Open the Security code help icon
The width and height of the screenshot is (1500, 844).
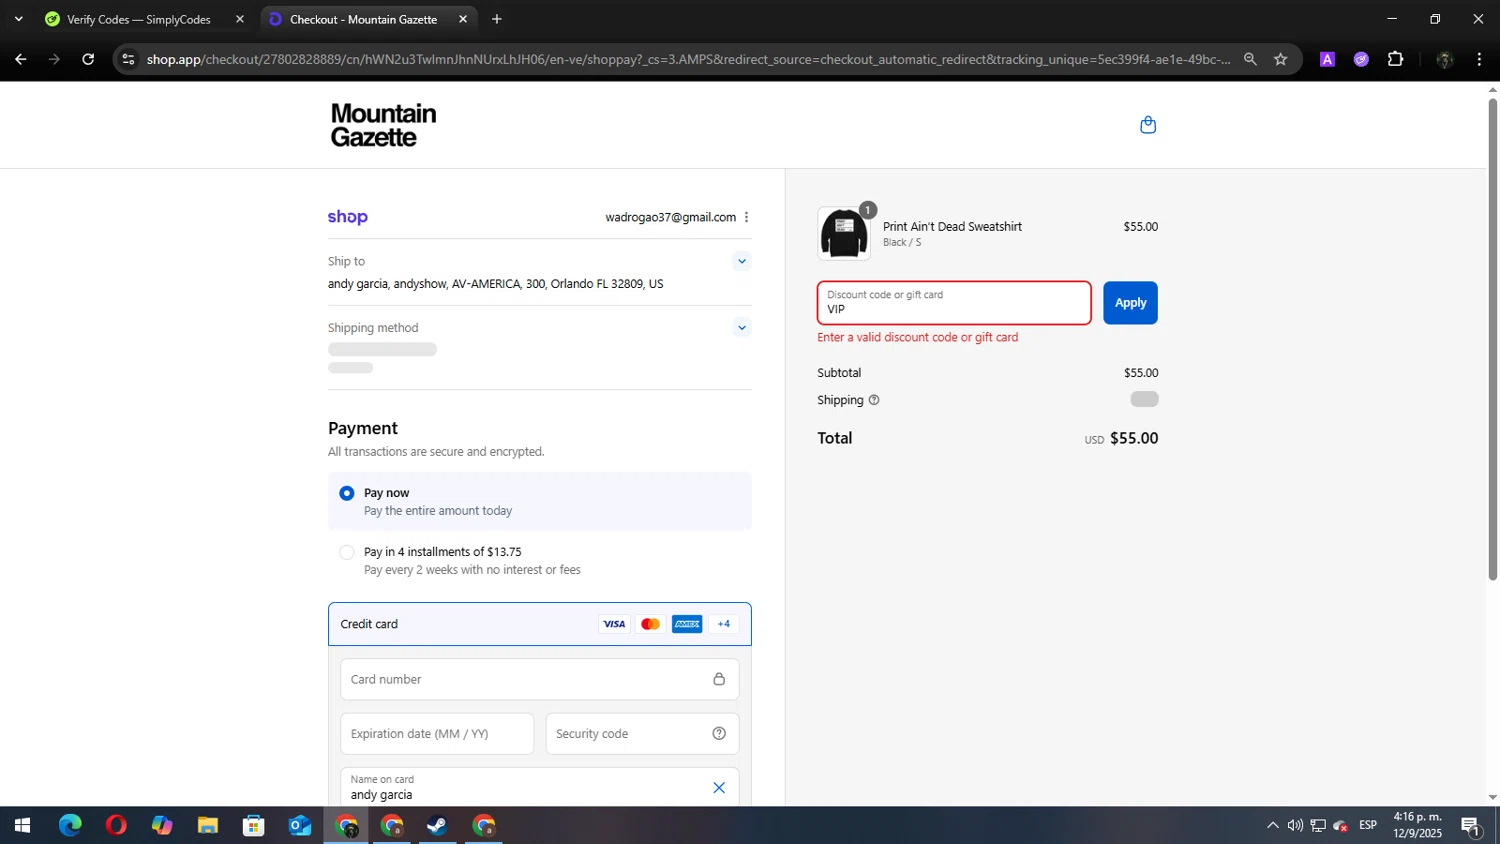tap(719, 734)
